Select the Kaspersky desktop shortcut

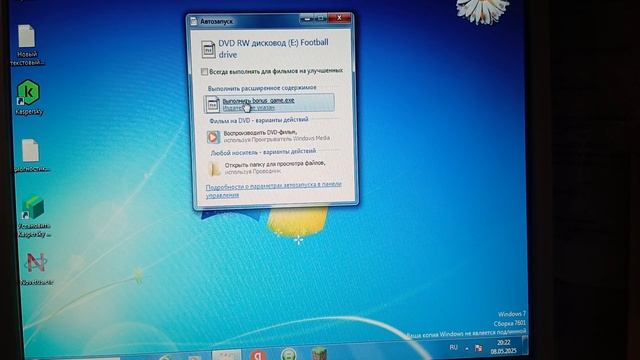pyautogui.click(x=29, y=97)
